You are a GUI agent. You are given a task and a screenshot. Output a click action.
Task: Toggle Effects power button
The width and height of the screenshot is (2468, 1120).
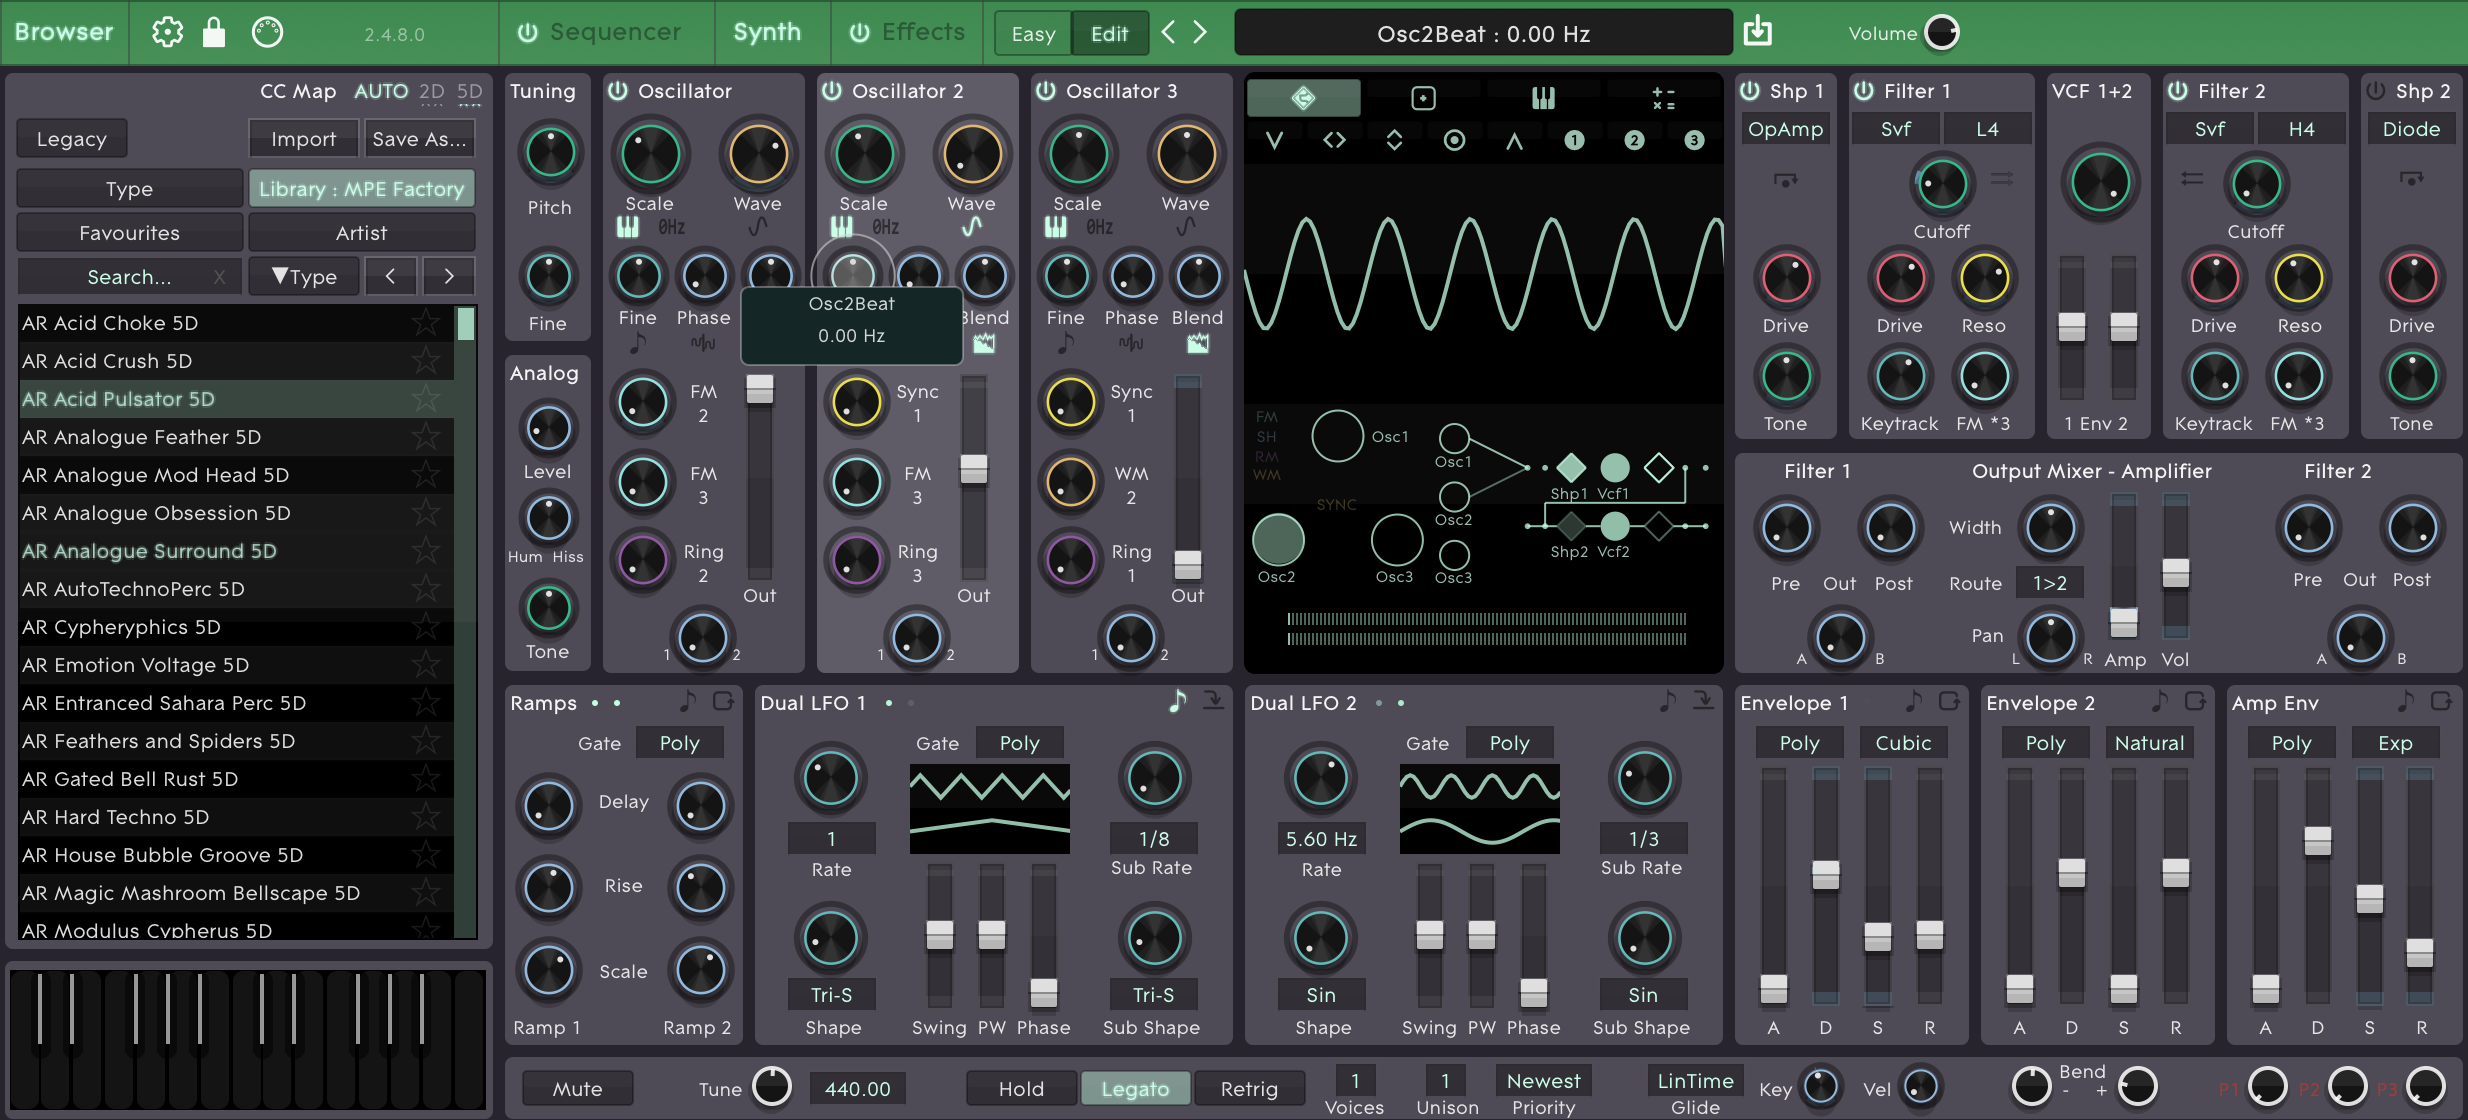coord(859,32)
